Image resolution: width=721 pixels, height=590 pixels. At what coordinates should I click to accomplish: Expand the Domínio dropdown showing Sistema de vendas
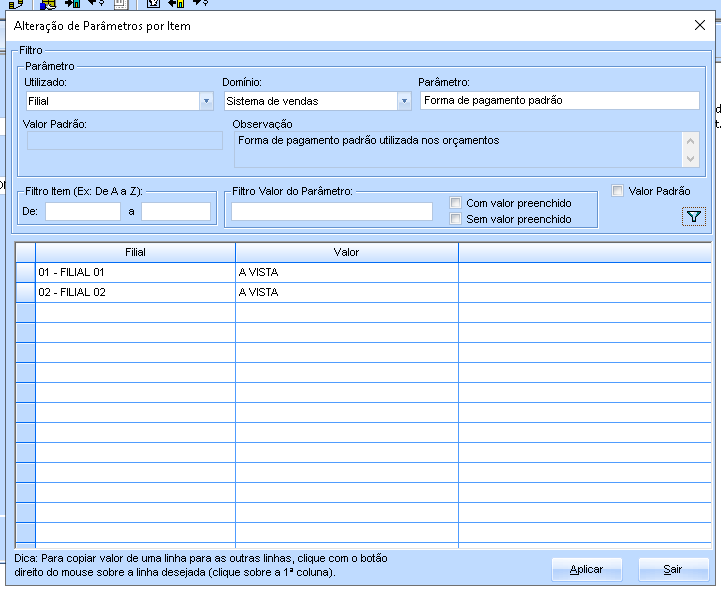coord(404,101)
